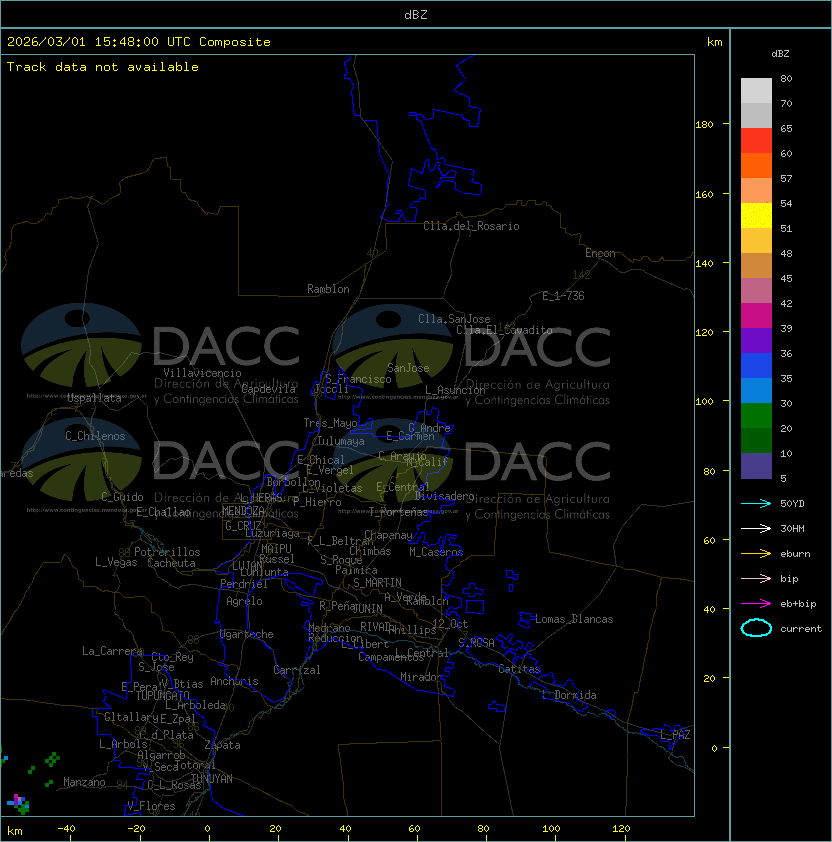
Task: Click the white 30HM arrow in legend
Action: click(756, 528)
